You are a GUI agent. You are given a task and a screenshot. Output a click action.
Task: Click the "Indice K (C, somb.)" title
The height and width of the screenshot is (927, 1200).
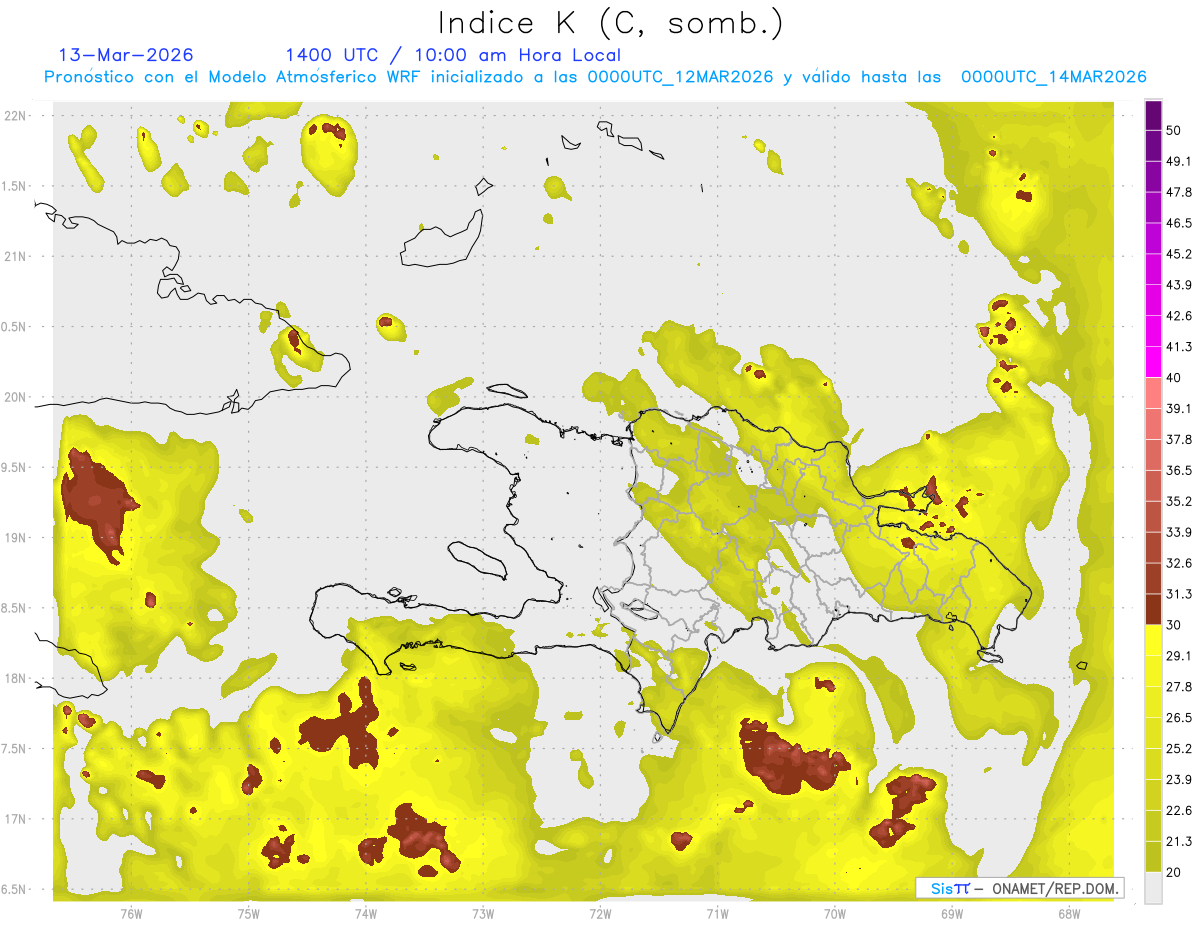tap(610, 23)
